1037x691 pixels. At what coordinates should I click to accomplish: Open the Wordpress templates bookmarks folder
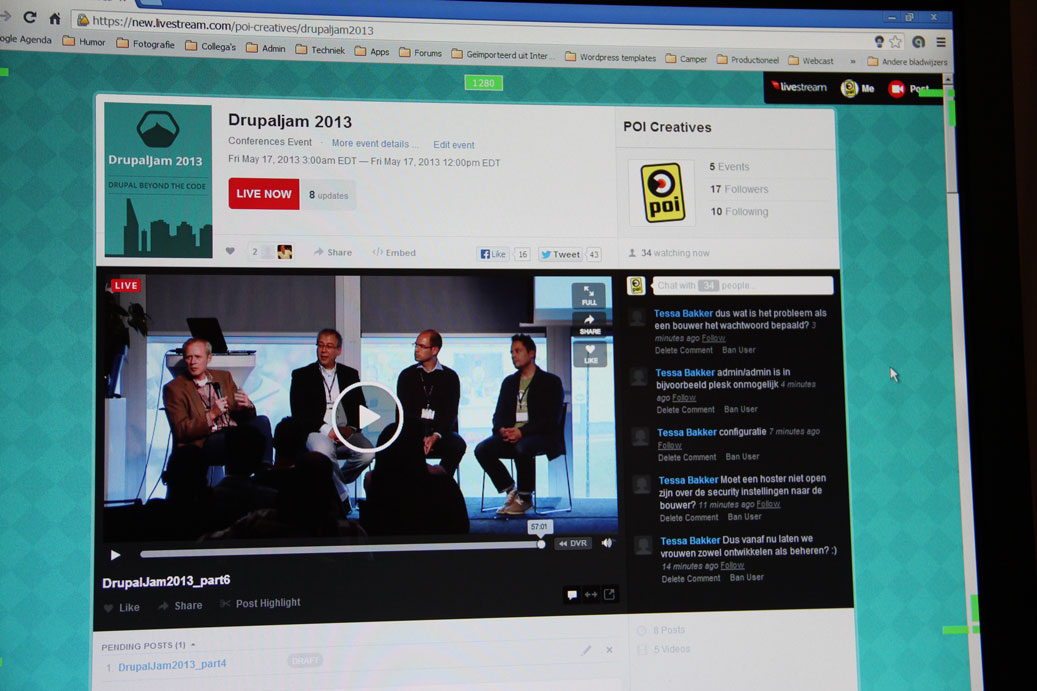click(610, 58)
